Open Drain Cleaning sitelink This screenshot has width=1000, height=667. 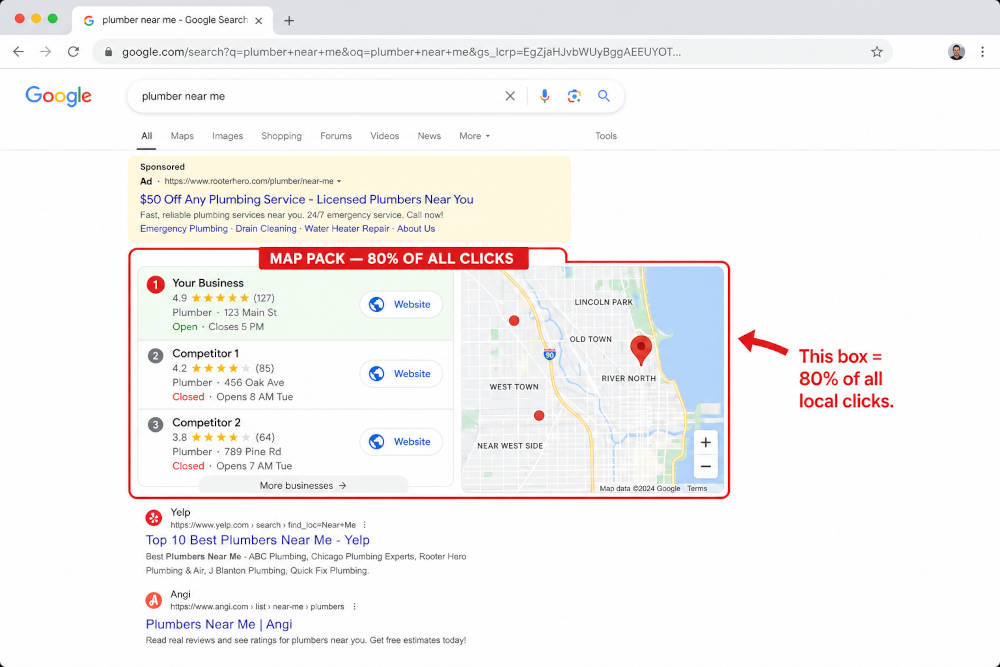pyautogui.click(x=266, y=228)
